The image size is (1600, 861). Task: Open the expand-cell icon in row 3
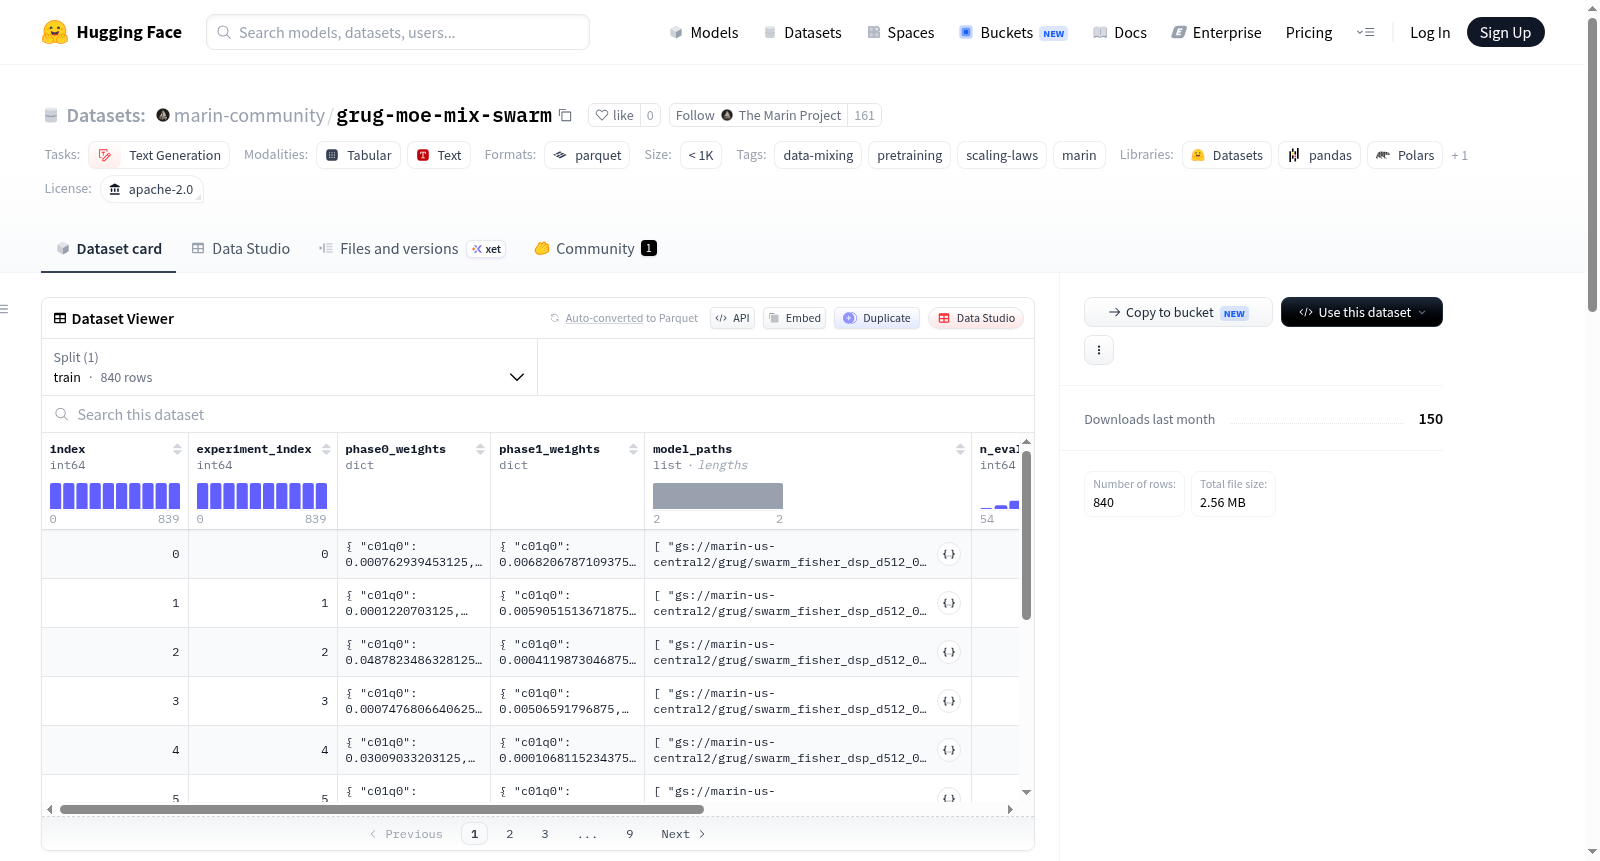tap(949, 701)
